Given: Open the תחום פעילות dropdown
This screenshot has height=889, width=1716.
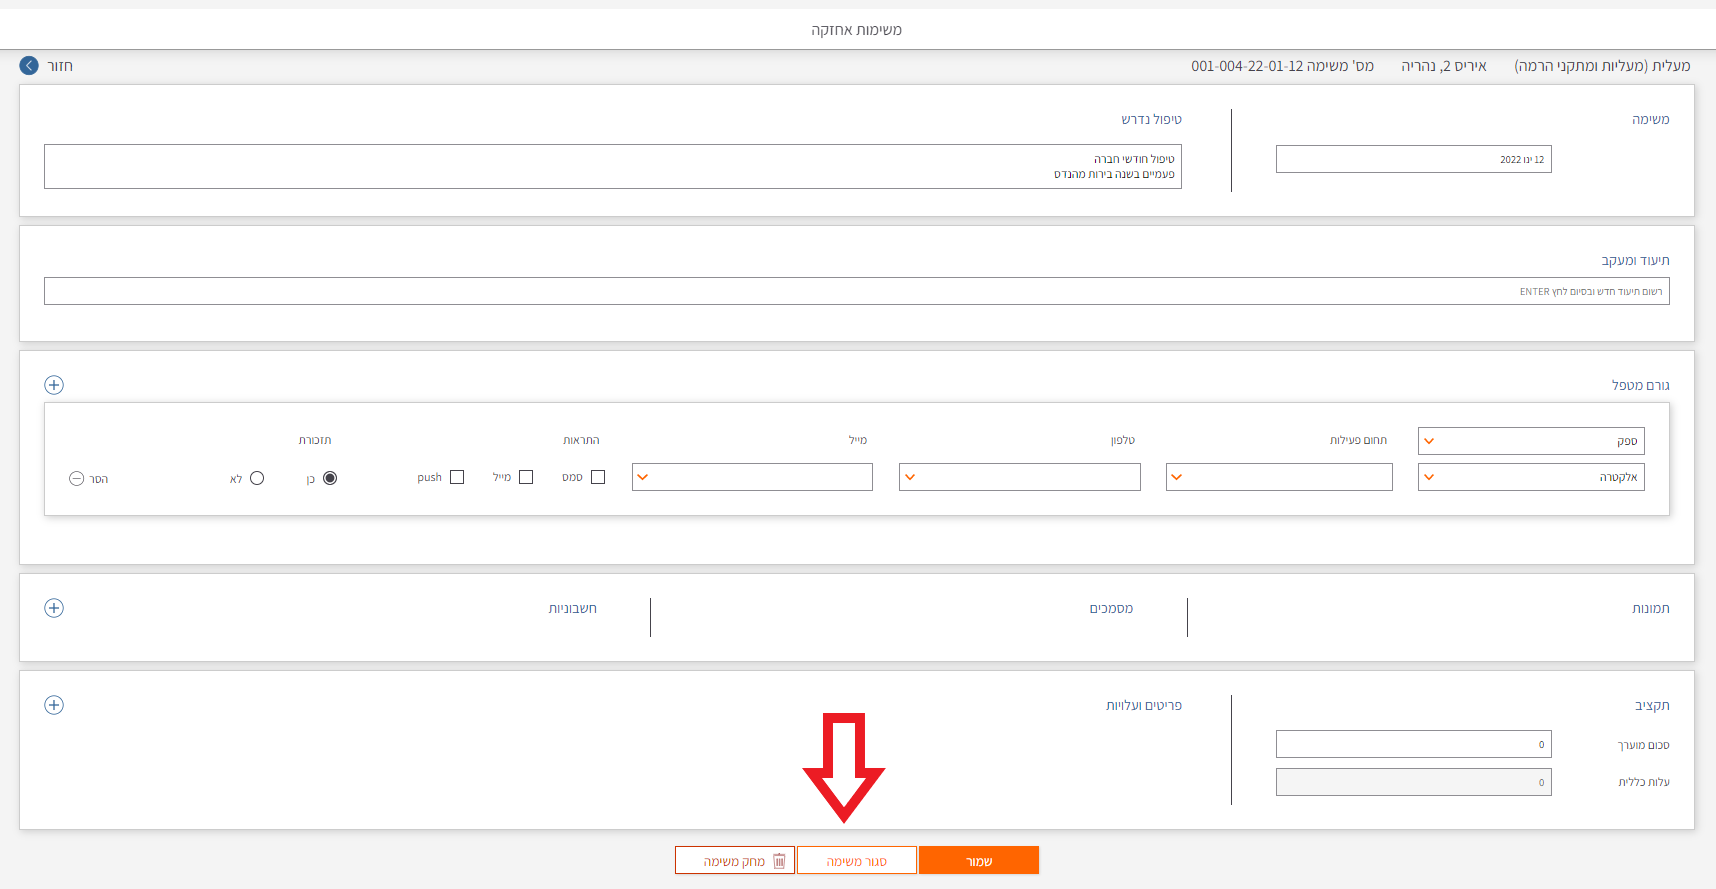Looking at the screenshot, I should pos(1278,477).
